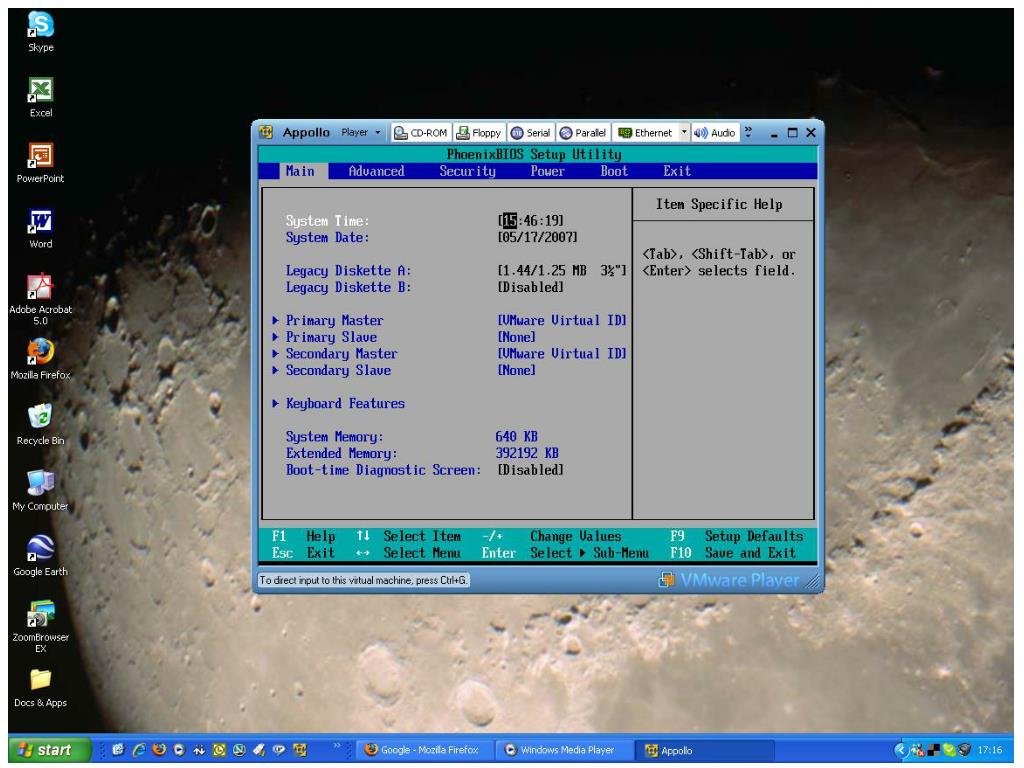Open the Exit BIOS tab

[x=677, y=171]
